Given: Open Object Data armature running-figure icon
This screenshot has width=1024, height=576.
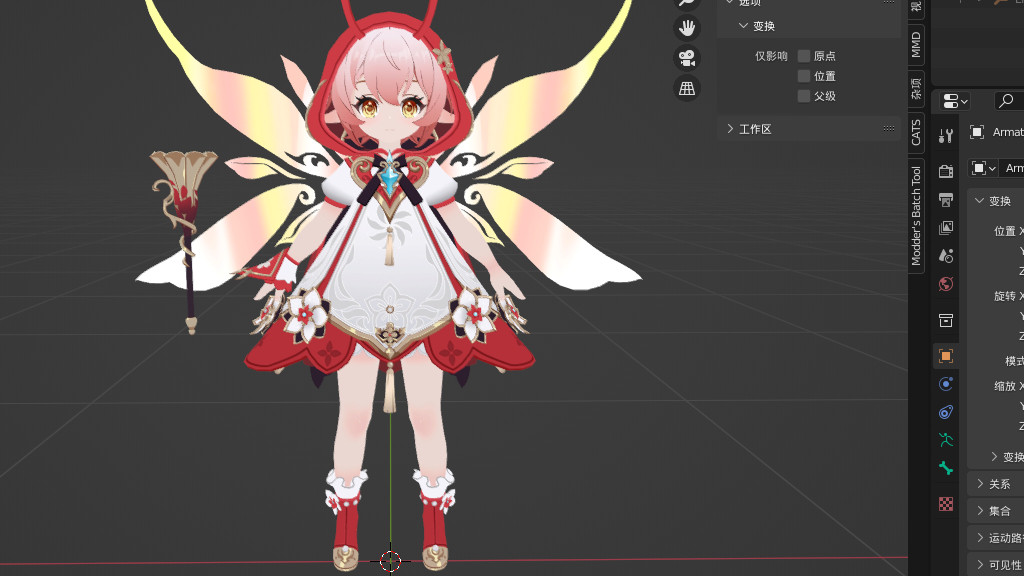Looking at the screenshot, I should (946, 440).
